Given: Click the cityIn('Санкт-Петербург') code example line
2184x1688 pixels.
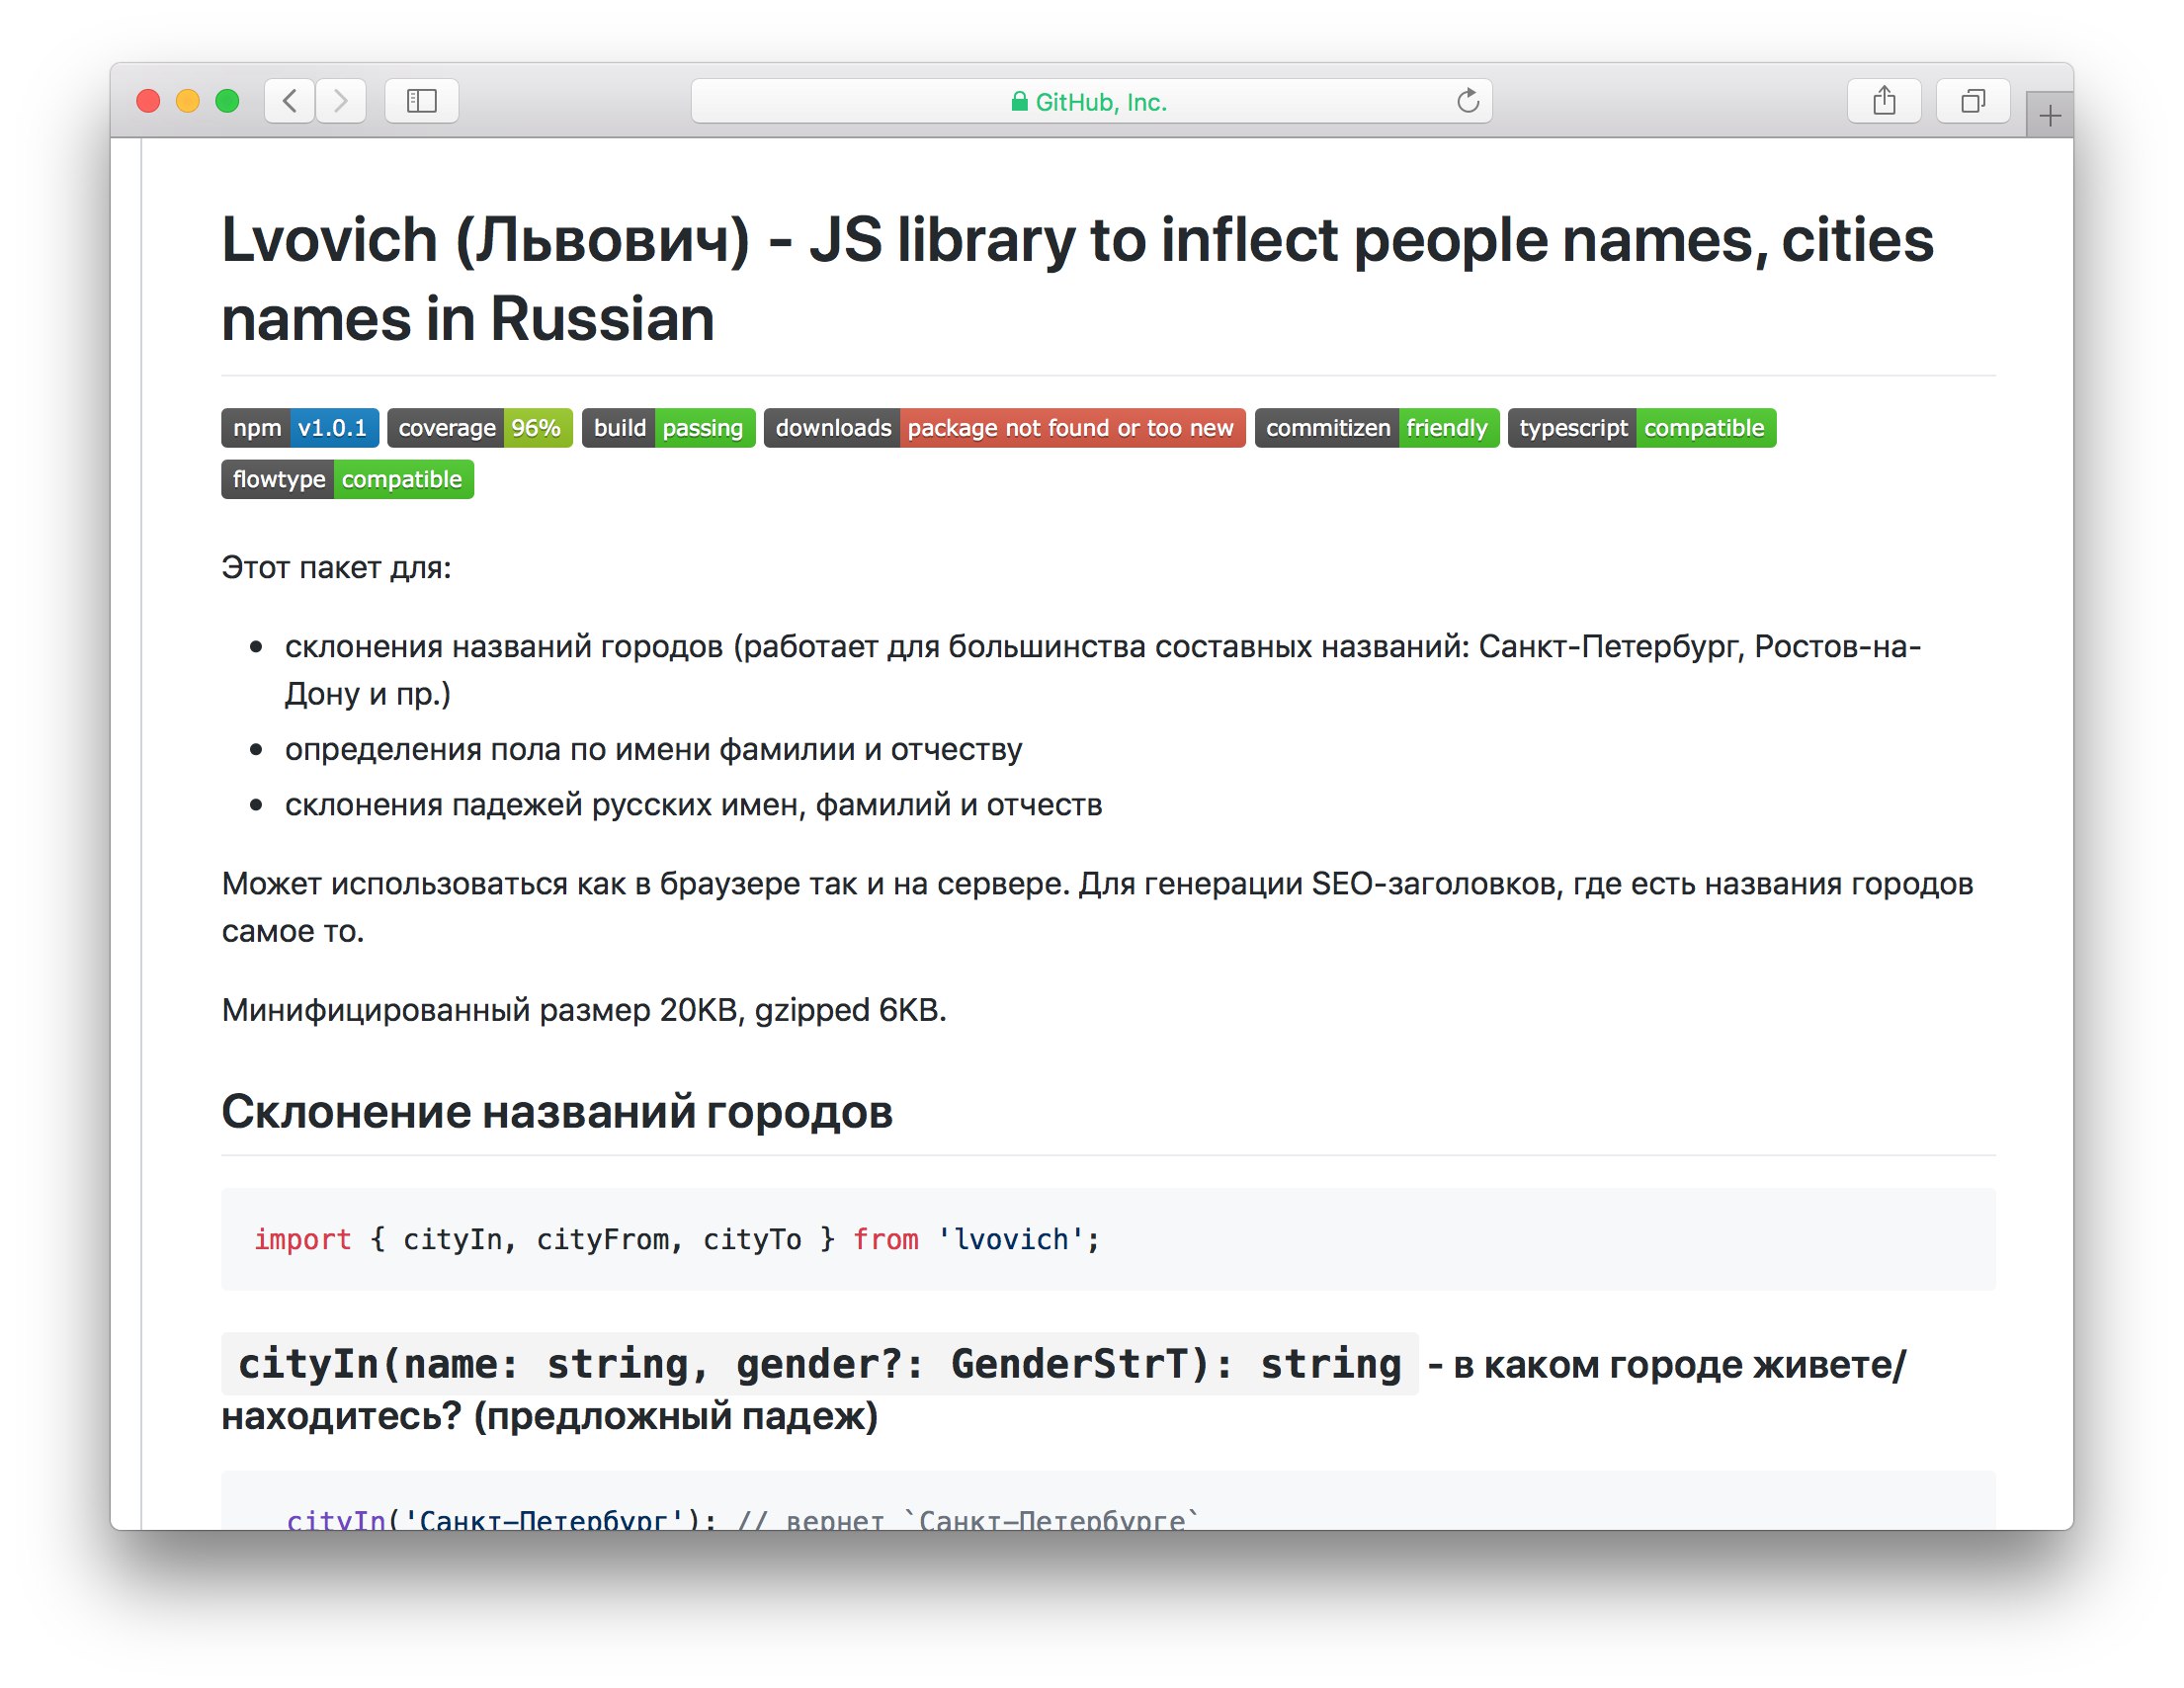Looking at the screenshot, I should click(x=742, y=1519).
